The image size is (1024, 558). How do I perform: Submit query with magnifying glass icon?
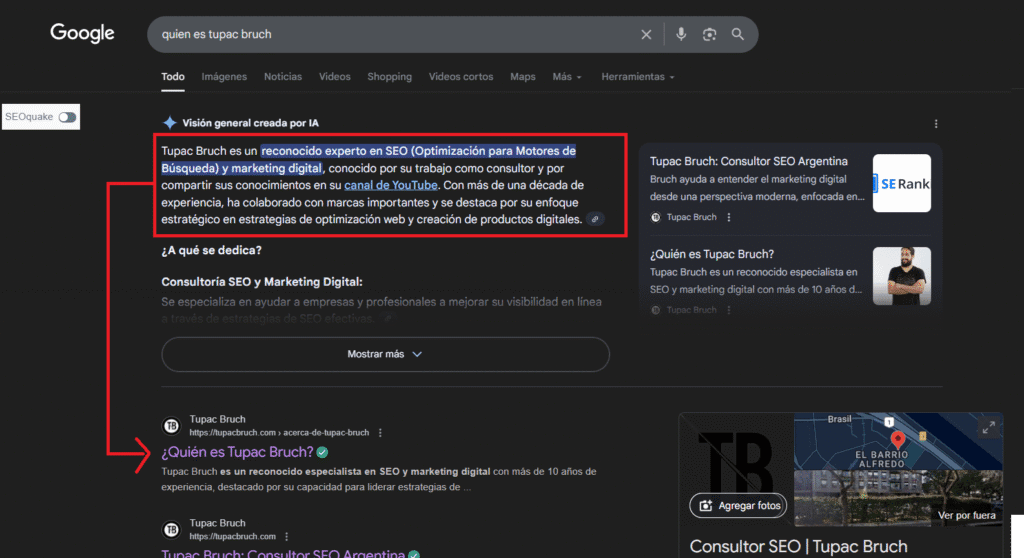pyautogui.click(x=737, y=34)
